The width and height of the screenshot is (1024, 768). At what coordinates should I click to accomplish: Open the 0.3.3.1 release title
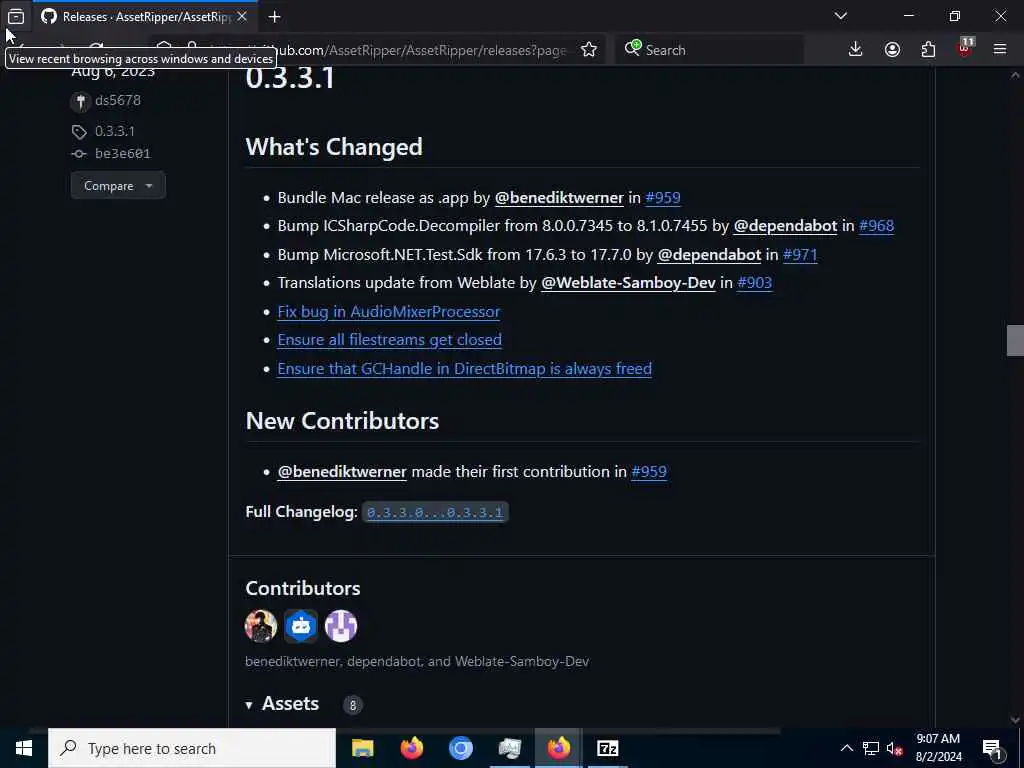point(290,78)
